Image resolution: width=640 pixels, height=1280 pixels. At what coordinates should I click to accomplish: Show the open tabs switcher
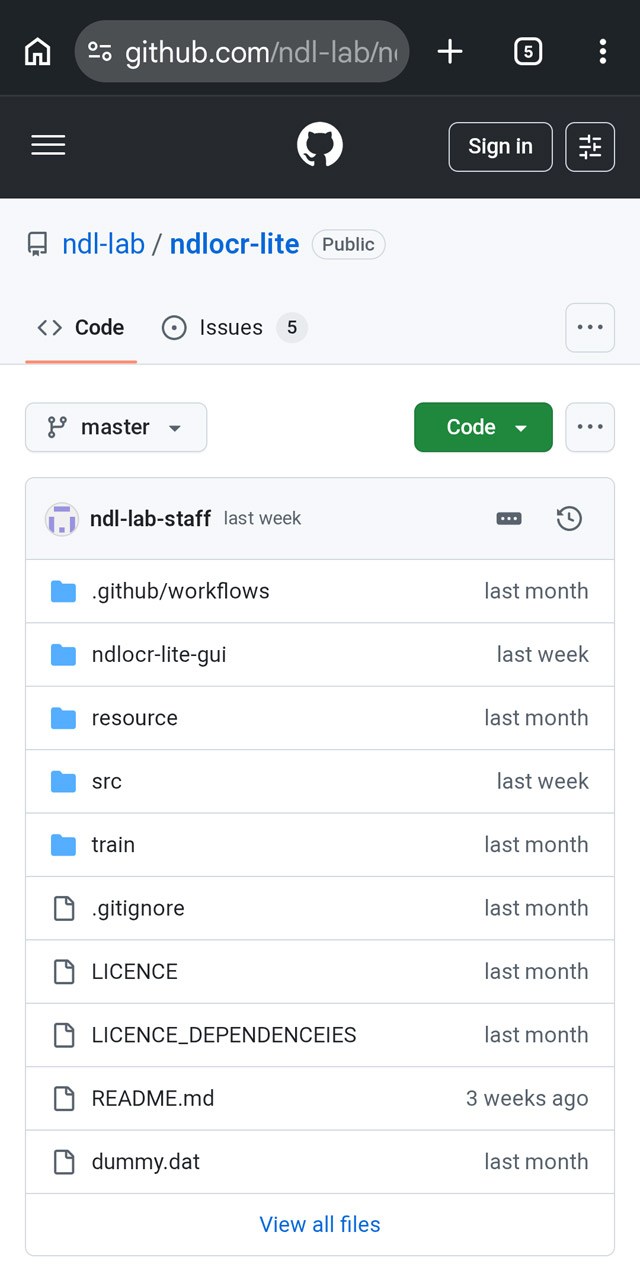pos(527,51)
